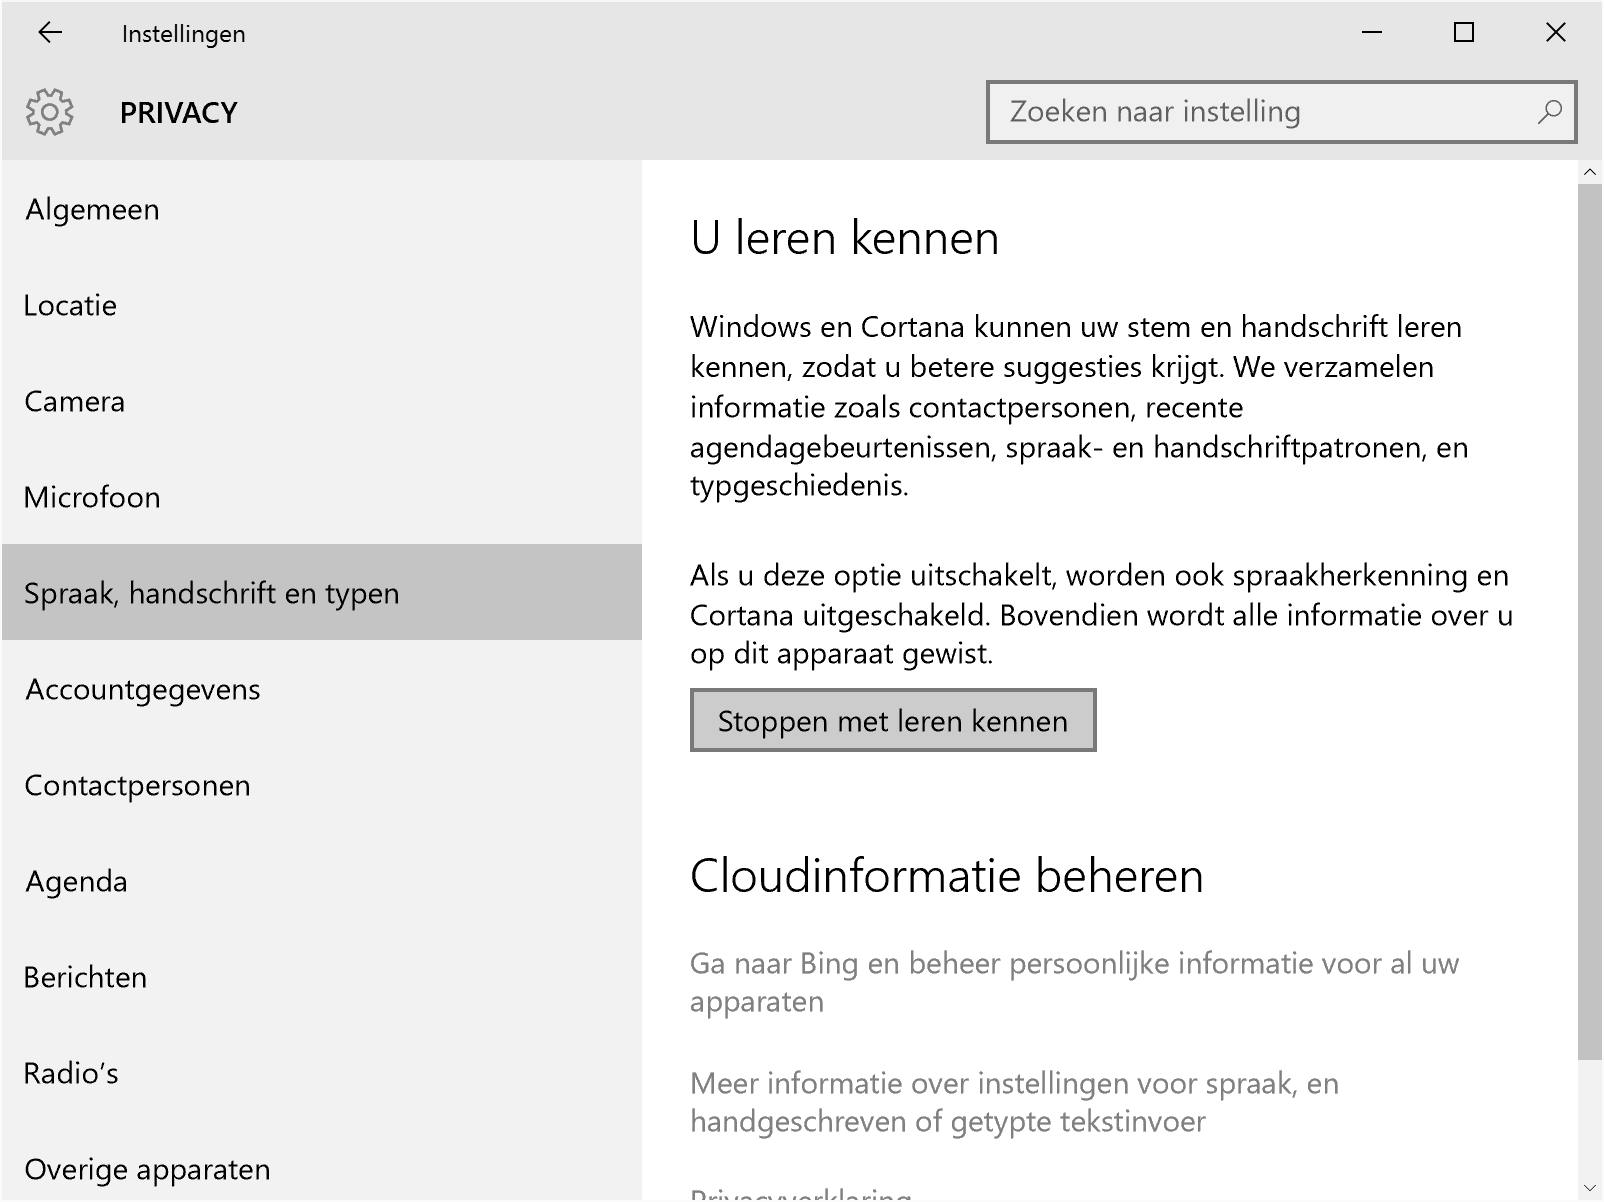Open Contactpersonen privacy settings

(137, 786)
